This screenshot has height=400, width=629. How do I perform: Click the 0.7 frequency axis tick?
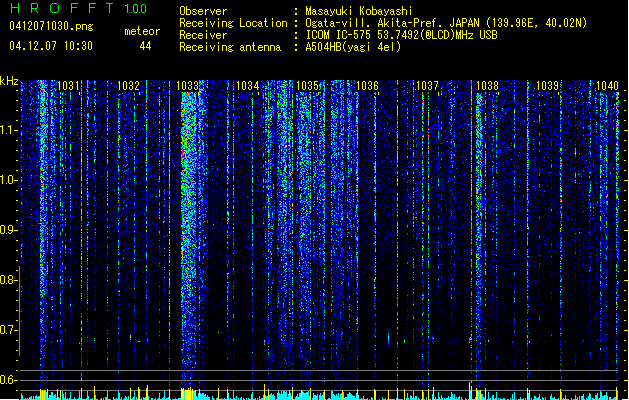(x=9, y=330)
